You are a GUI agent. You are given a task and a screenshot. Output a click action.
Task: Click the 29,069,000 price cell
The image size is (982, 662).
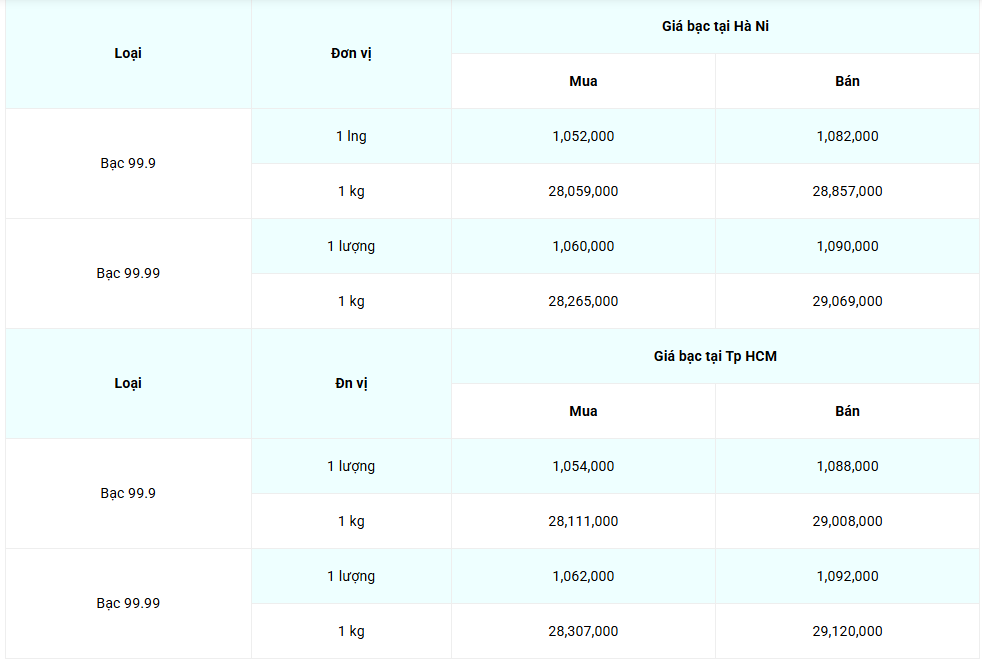point(847,301)
